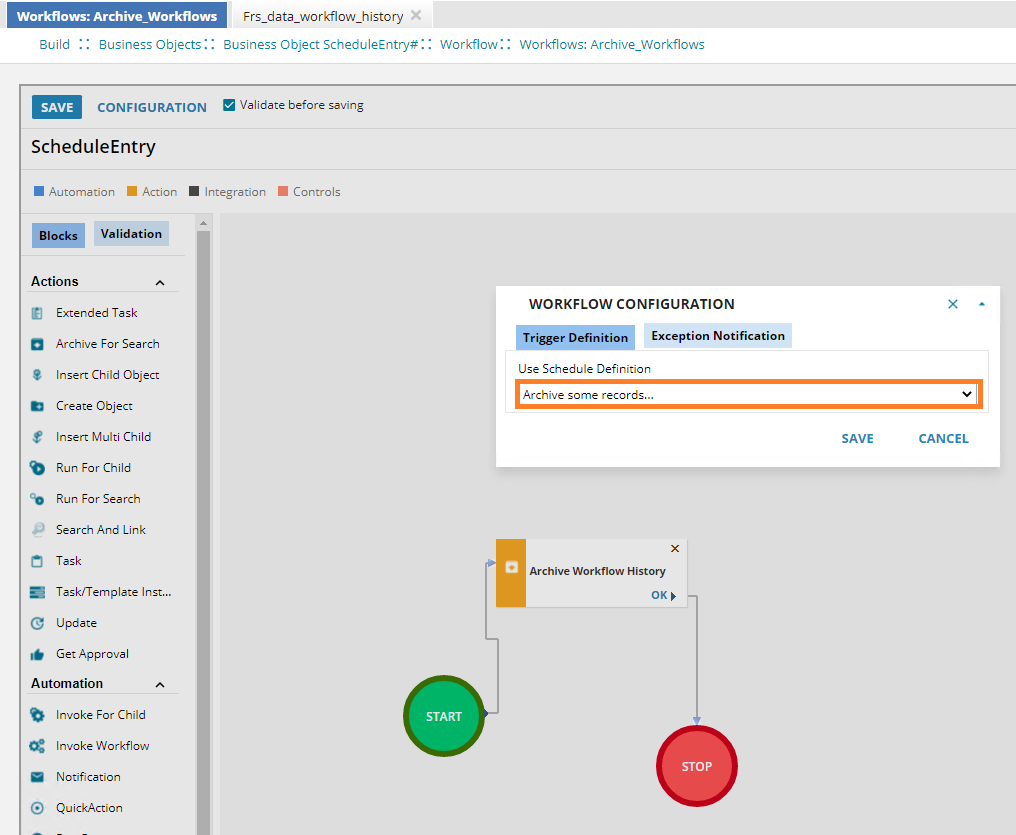Viewport: 1016px width, 835px height.
Task: Switch to the Validation tab
Action: point(131,233)
